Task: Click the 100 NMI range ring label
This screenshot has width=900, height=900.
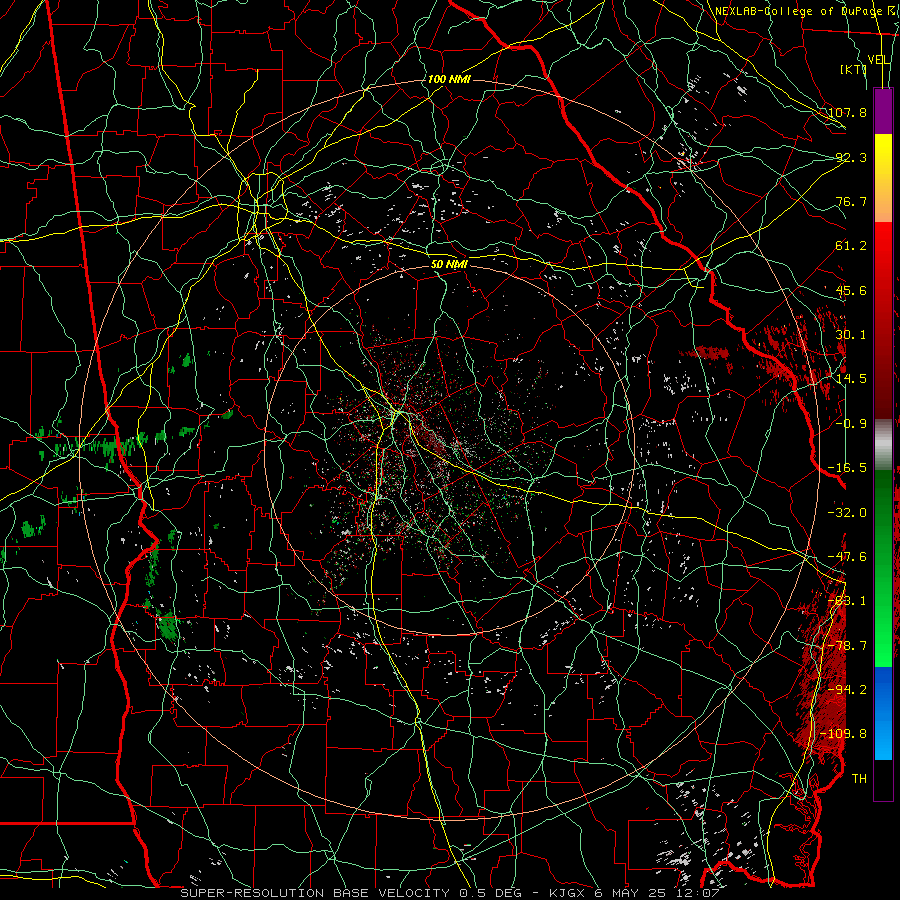Action: click(449, 79)
